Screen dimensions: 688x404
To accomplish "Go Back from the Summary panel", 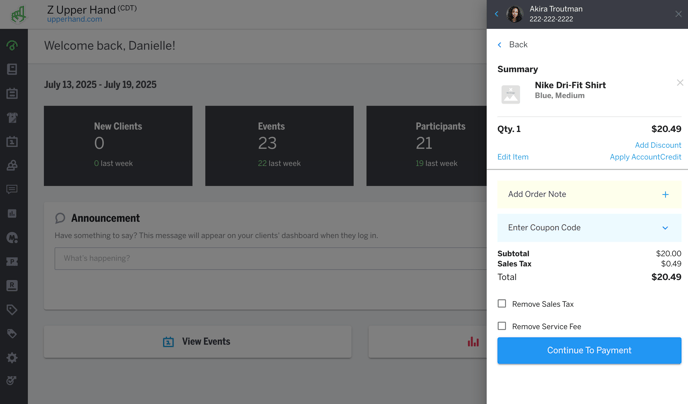I will (x=512, y=45).
